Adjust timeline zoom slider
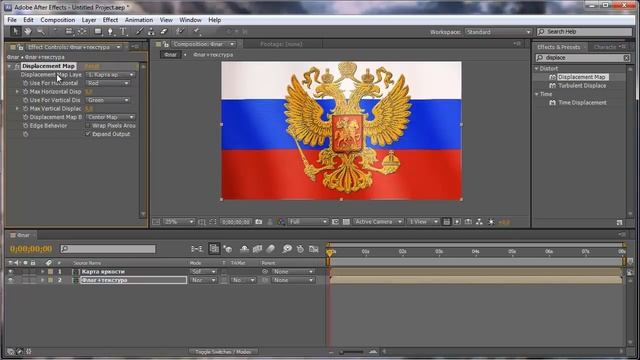The image size is (640, 360). pos(351,351)
